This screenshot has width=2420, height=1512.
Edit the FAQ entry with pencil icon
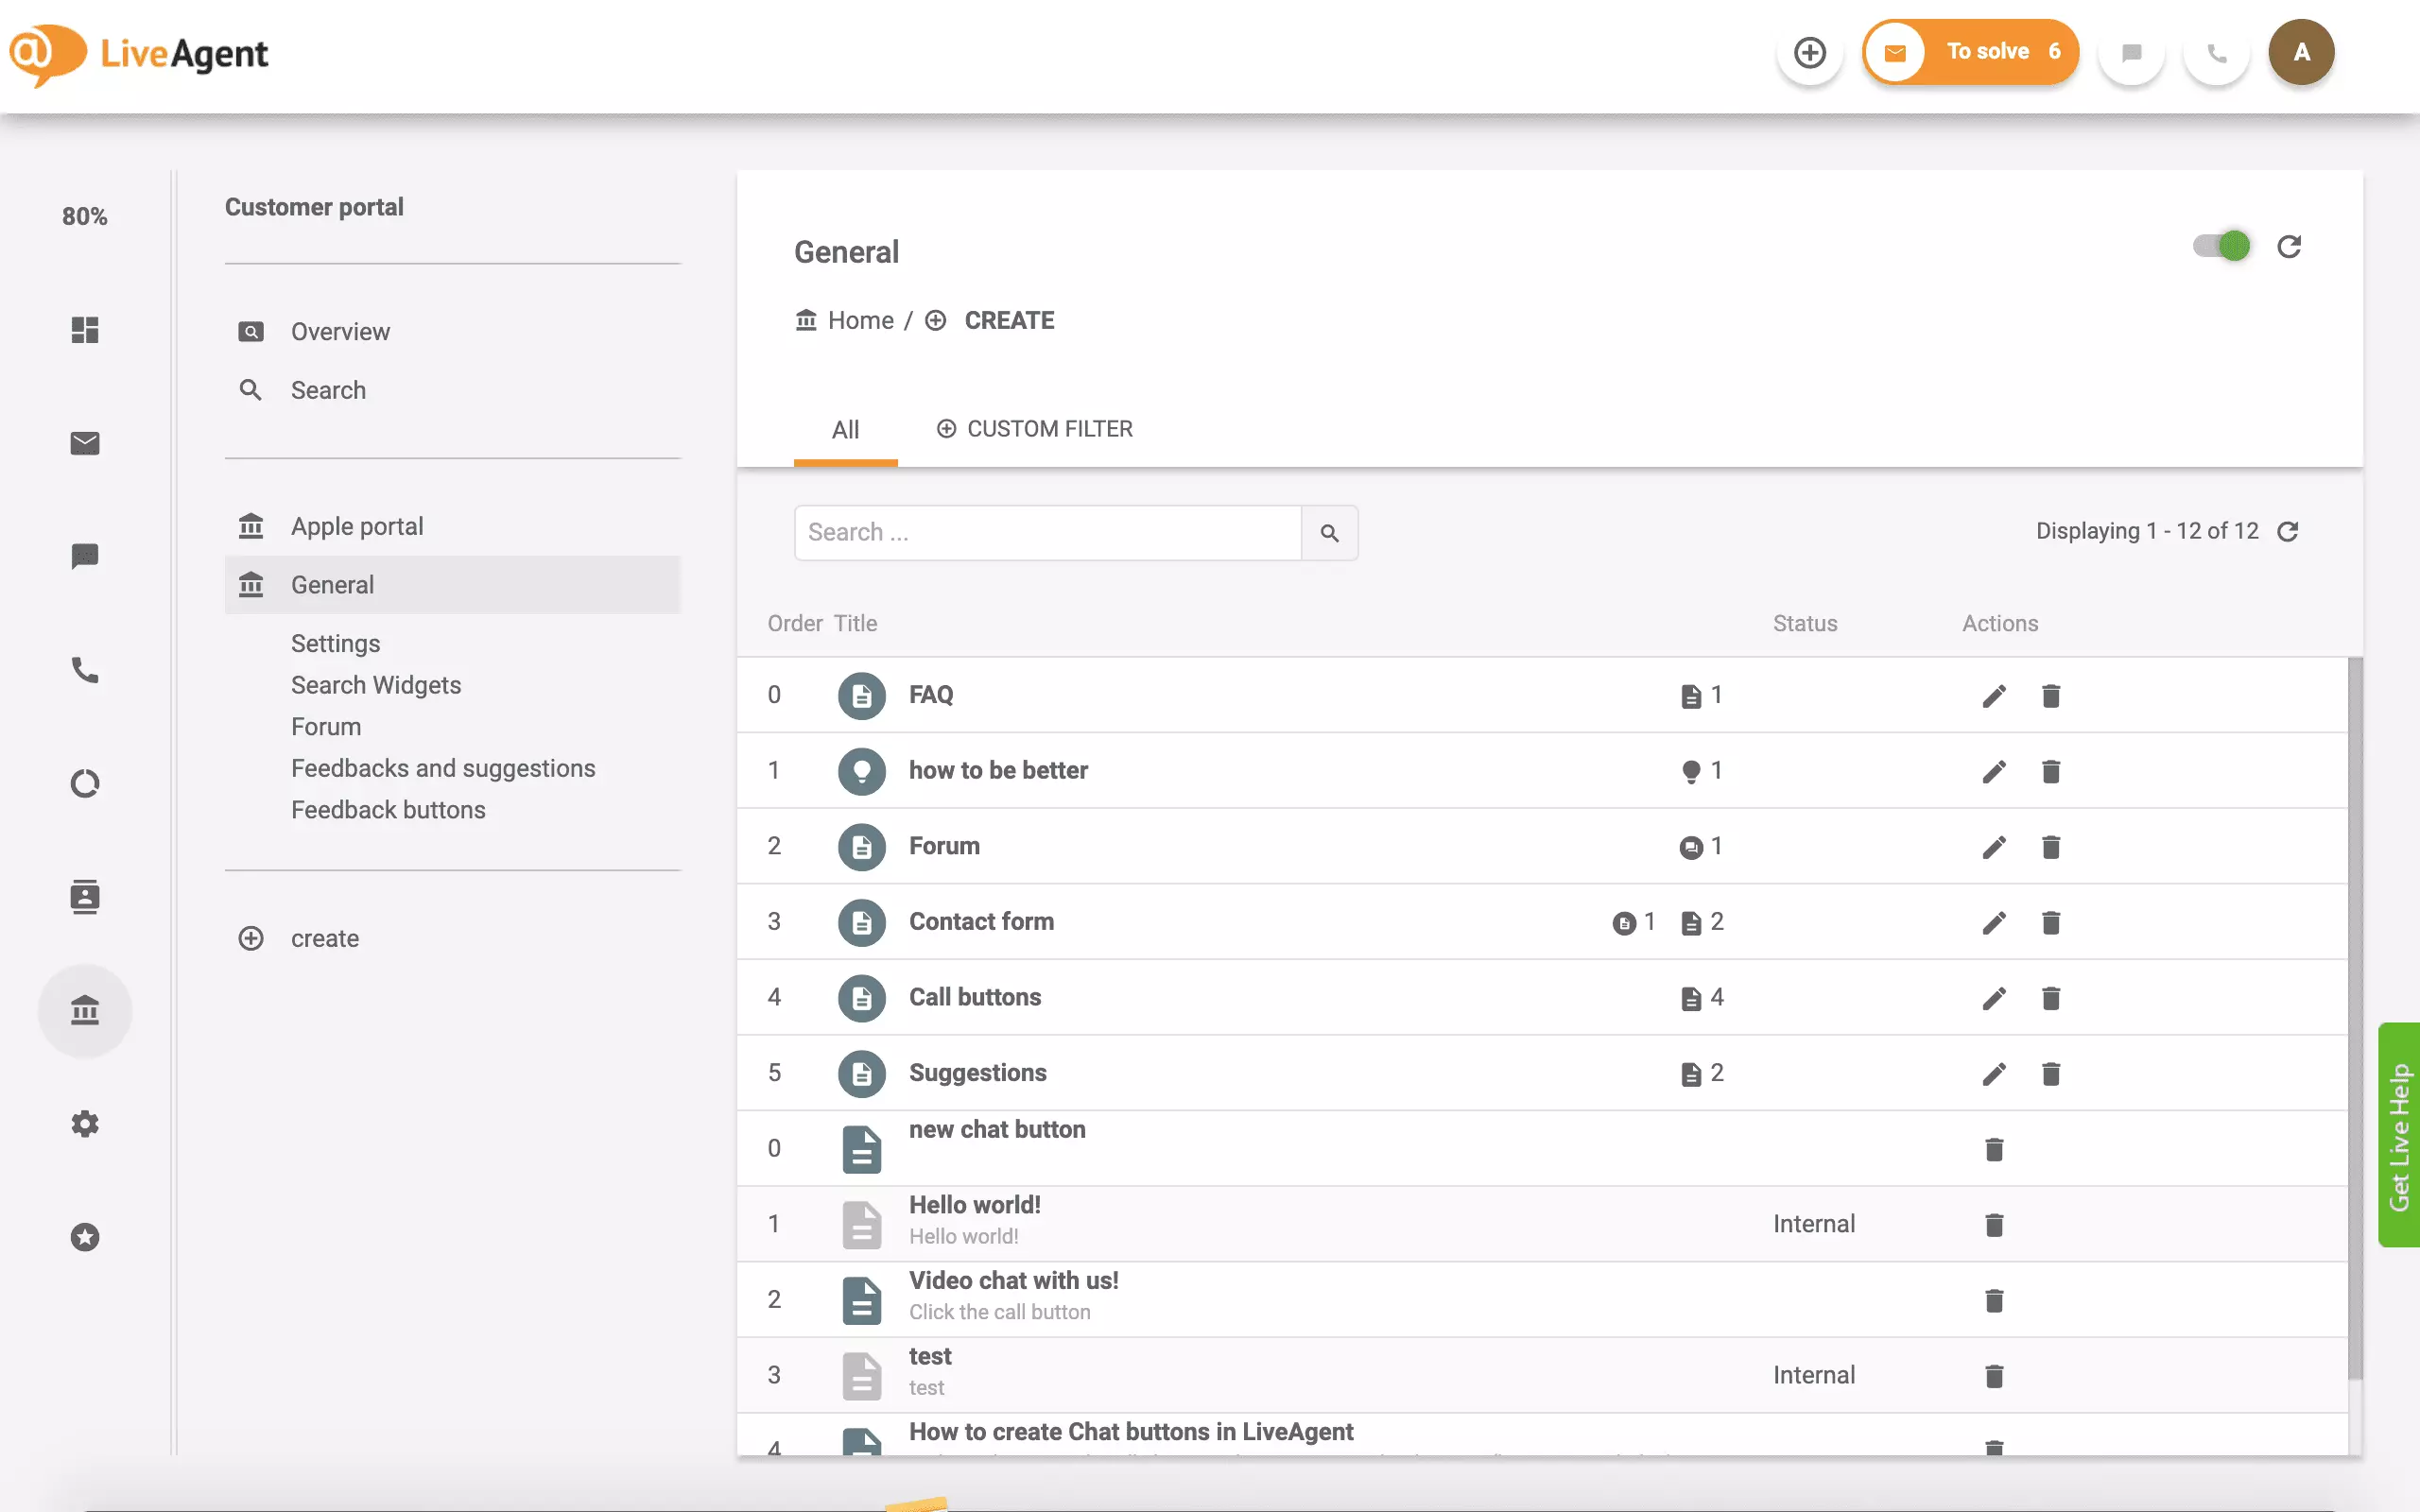(1994, 695)
